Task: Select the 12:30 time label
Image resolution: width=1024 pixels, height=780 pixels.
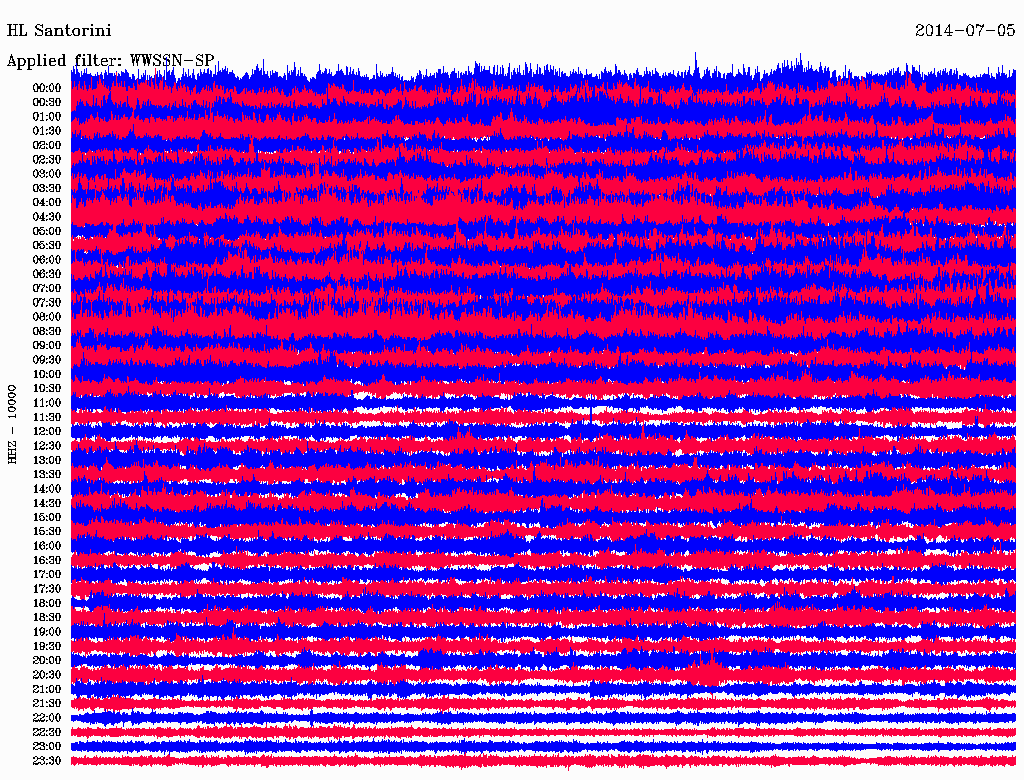Action: point(47,446)
